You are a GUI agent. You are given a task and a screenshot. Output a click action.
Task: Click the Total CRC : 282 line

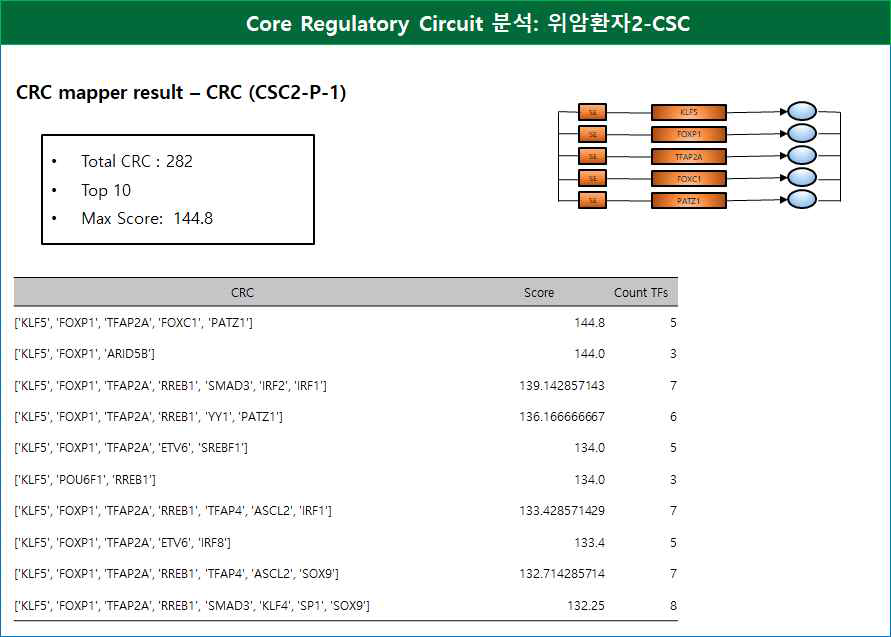tap(137, 161)
